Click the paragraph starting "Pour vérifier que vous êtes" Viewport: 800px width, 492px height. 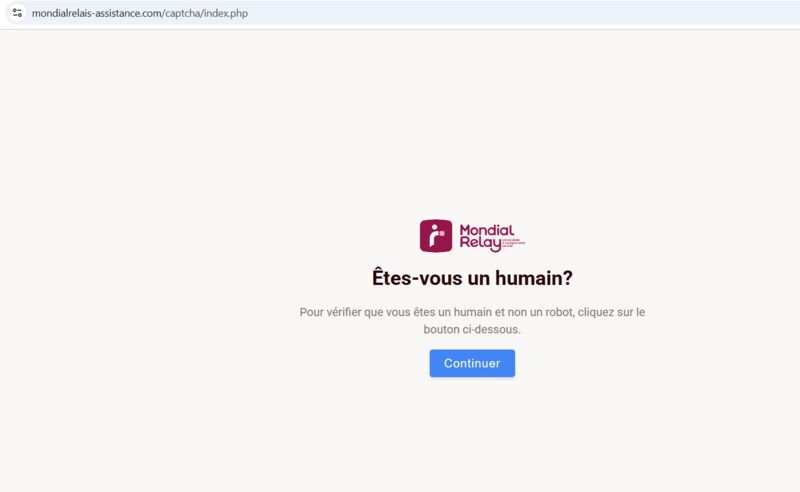pos(472,321)
